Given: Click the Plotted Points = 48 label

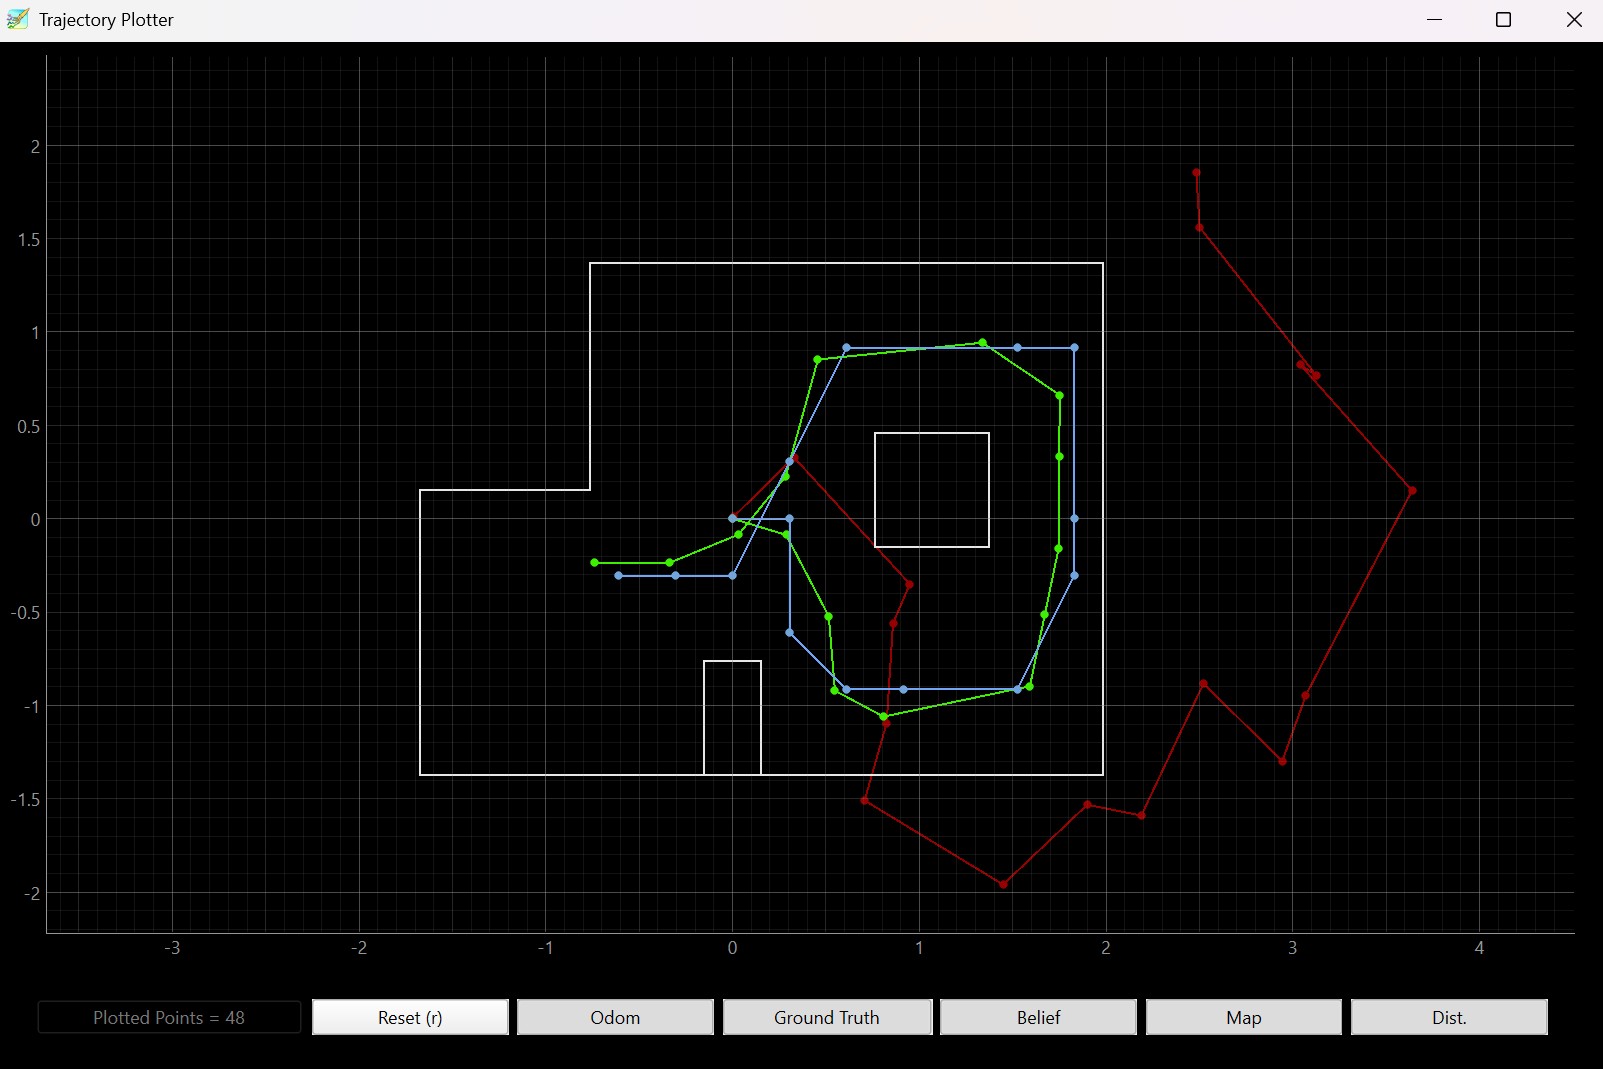Looking at the screenshot, I should tap(169, 1017).
